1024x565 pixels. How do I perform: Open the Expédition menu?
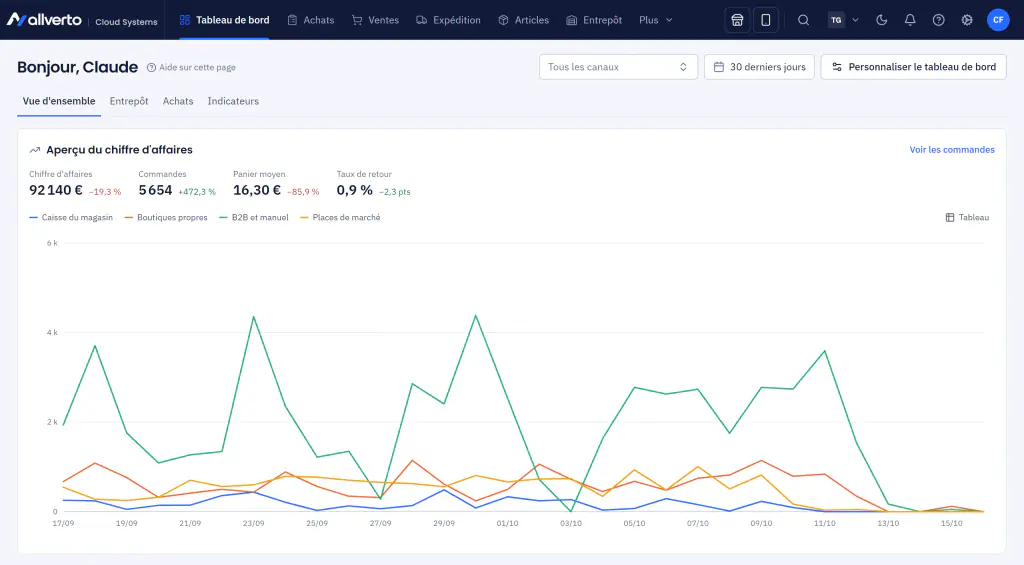[448, 20]
